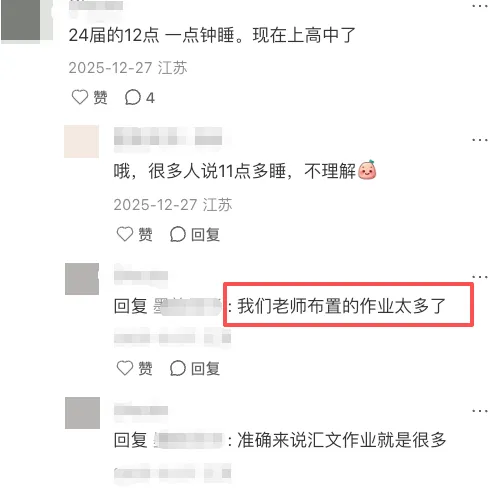Open three-dot menu beside '汇文作业' reply
The width and height of the screenshot is (502, 492).
click(x=480, y=411)
